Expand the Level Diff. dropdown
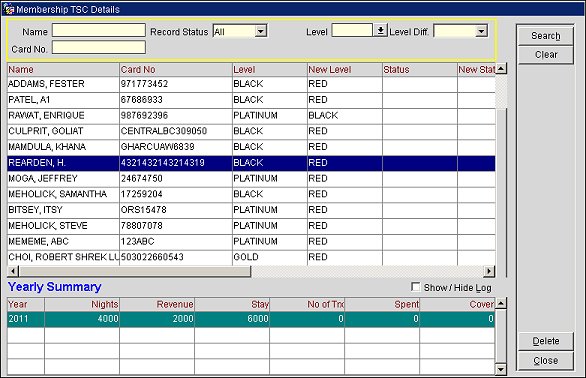The width and height of the screenshot is (586, 378). click(482, 31)
